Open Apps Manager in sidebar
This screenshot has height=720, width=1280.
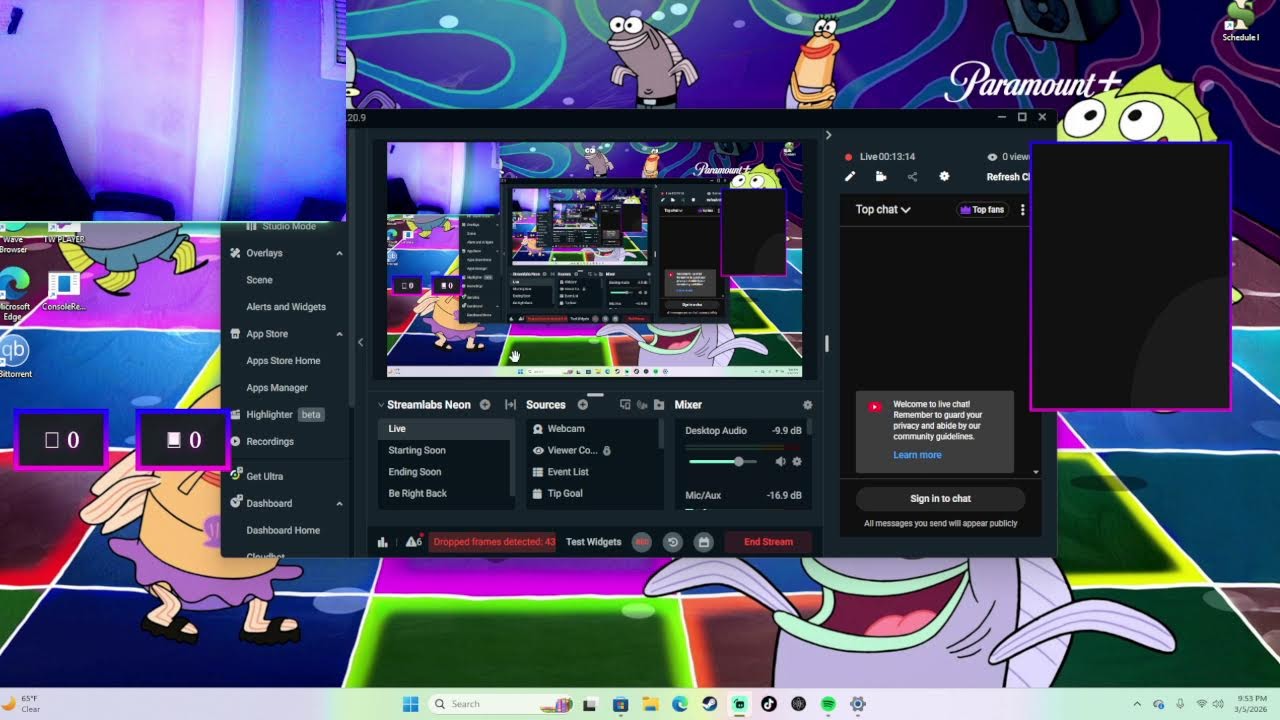click(x=277, y=388)
